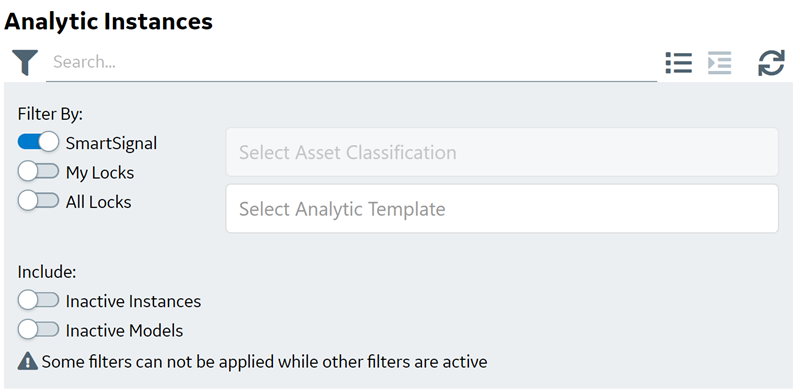Switch to flat list view icon

(x=679, y=63)
